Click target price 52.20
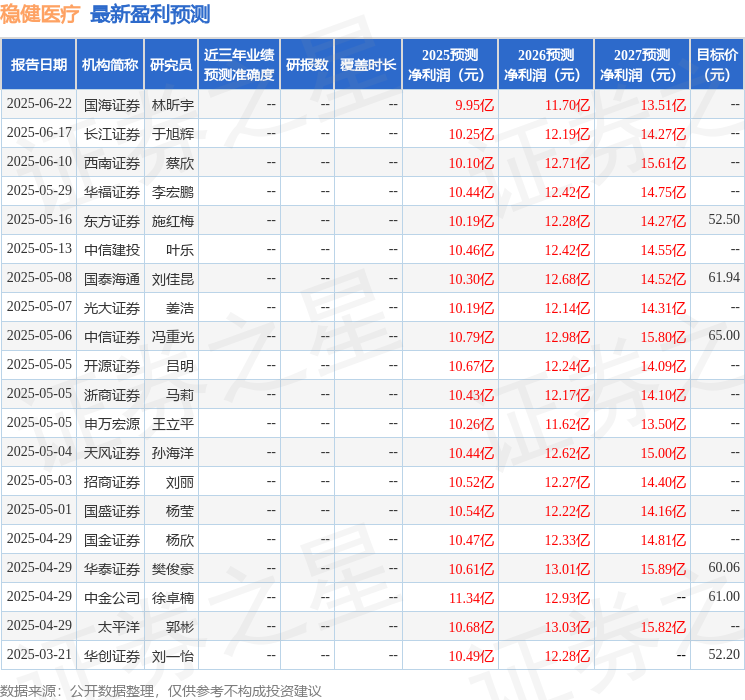The width and height of the screenshot is (745, 700). [724, 654]
